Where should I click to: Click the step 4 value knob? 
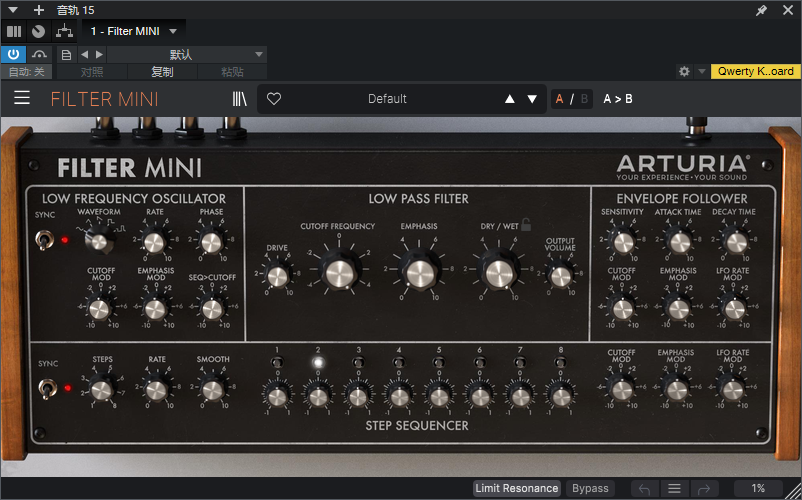(x=399, y=396)
